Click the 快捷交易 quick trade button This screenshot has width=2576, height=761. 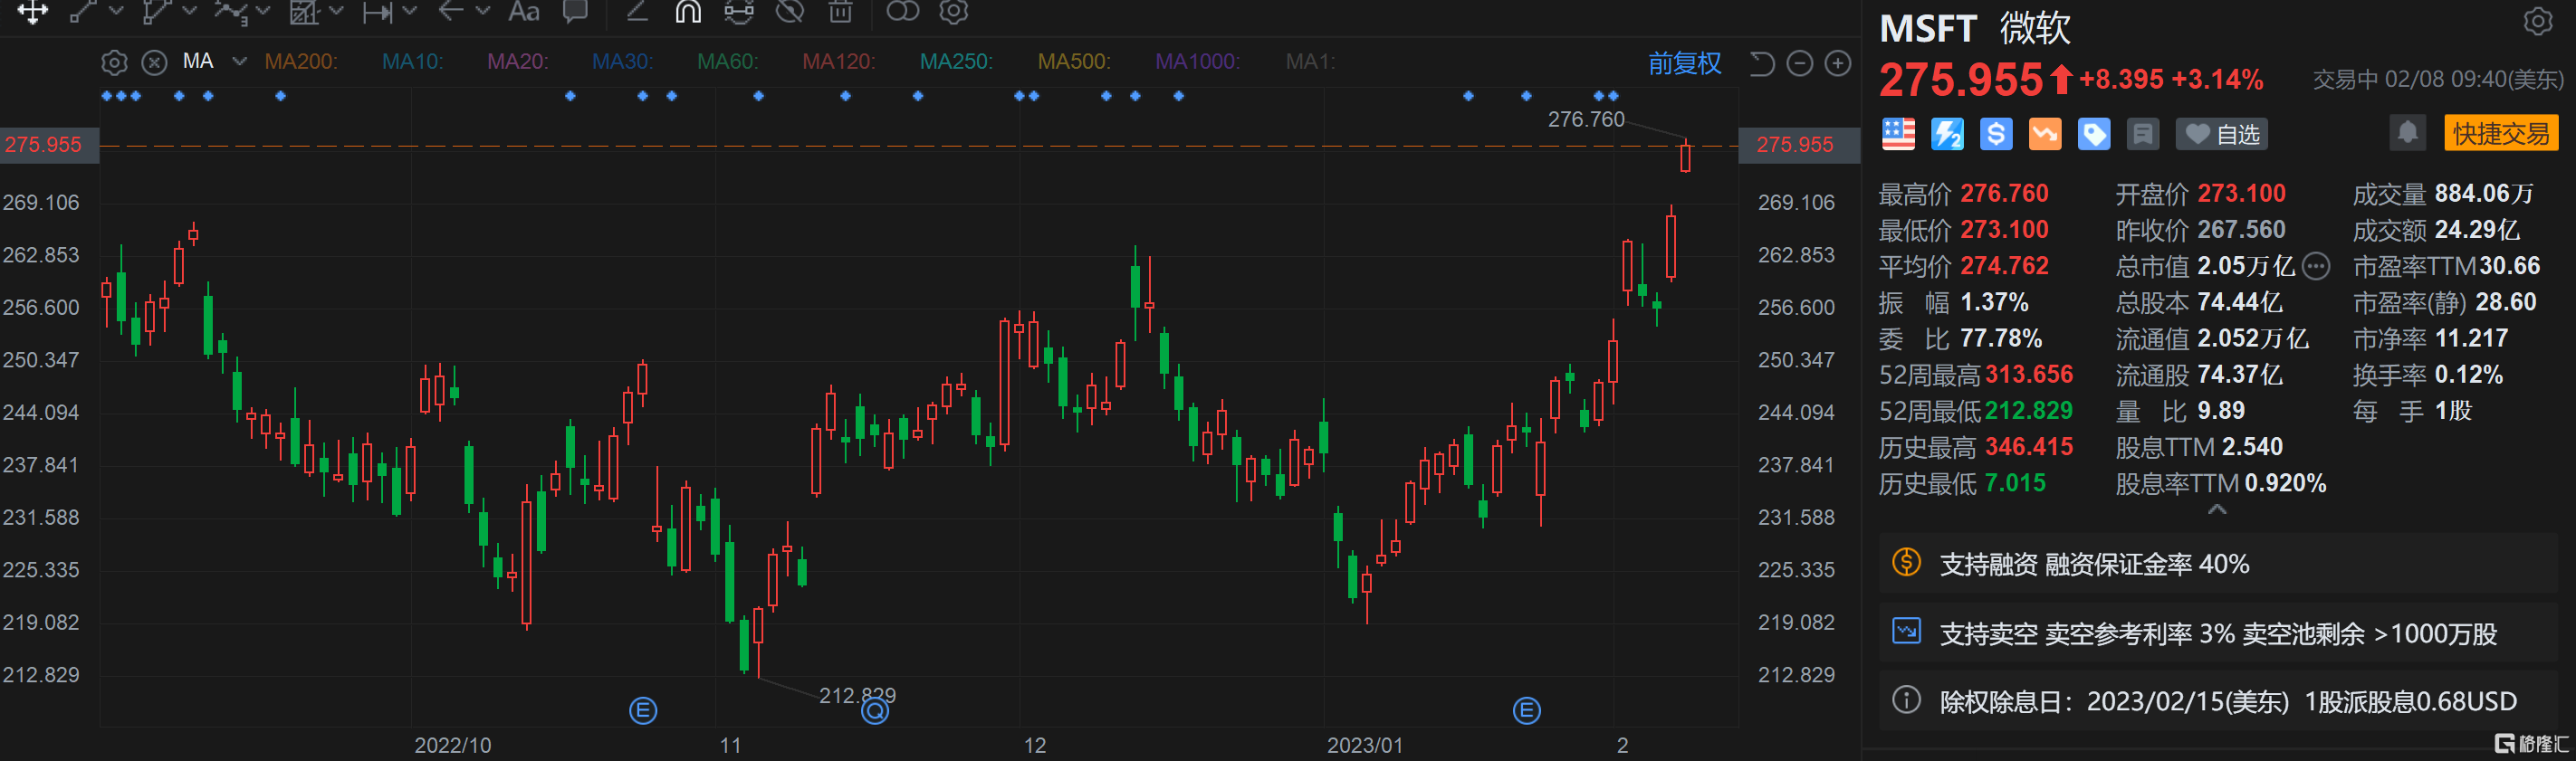[2500, 133]
